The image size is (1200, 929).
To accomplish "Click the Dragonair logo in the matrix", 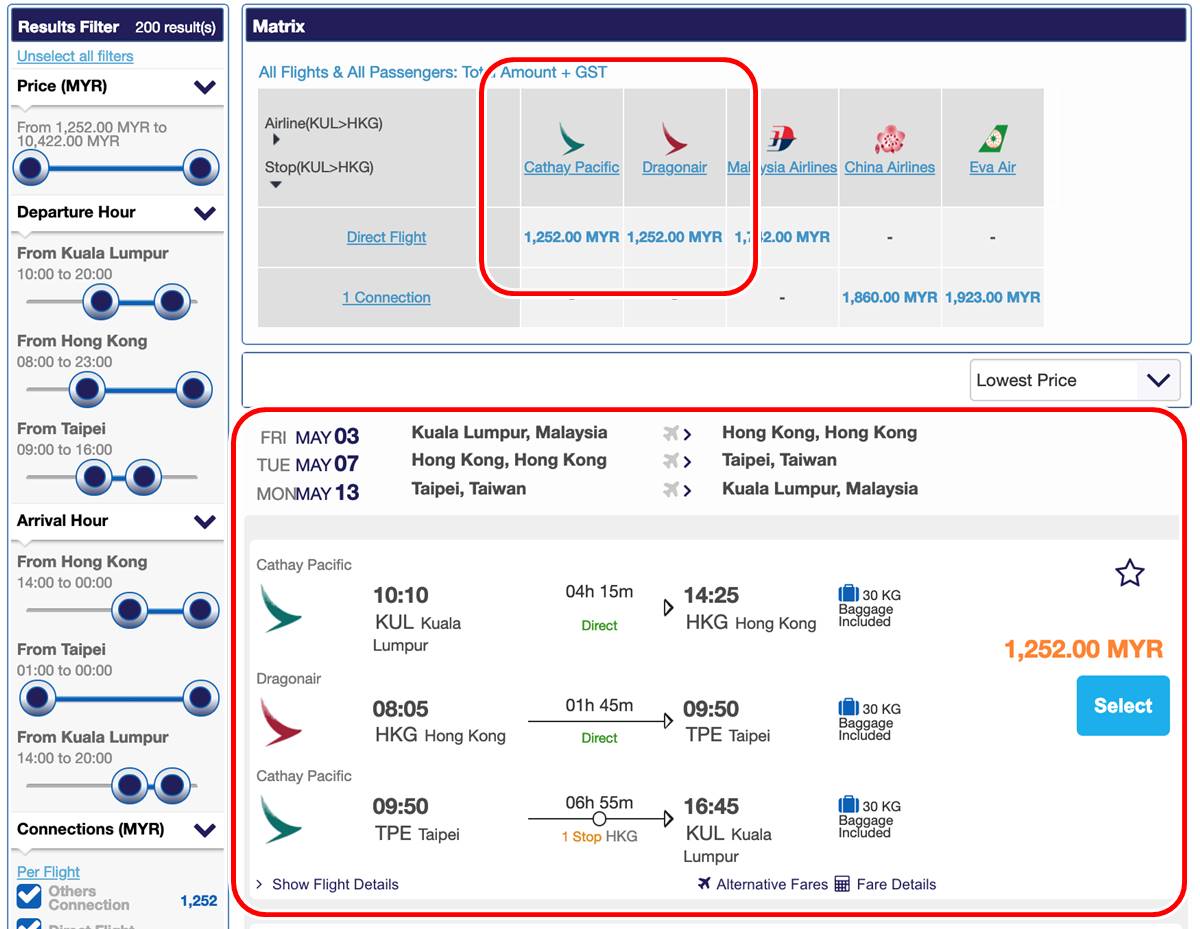I will click(675, 138).
